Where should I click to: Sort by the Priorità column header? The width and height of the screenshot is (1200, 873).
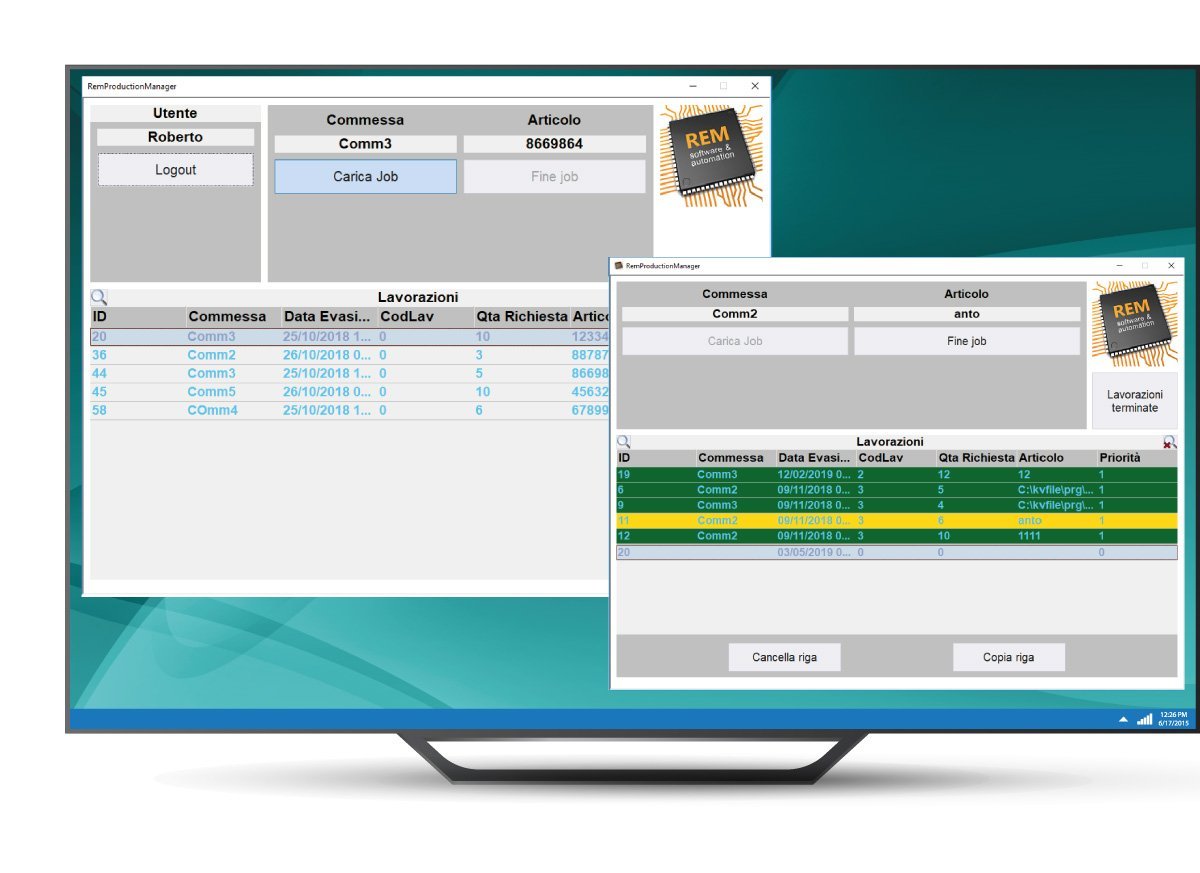click(1119, 458)
